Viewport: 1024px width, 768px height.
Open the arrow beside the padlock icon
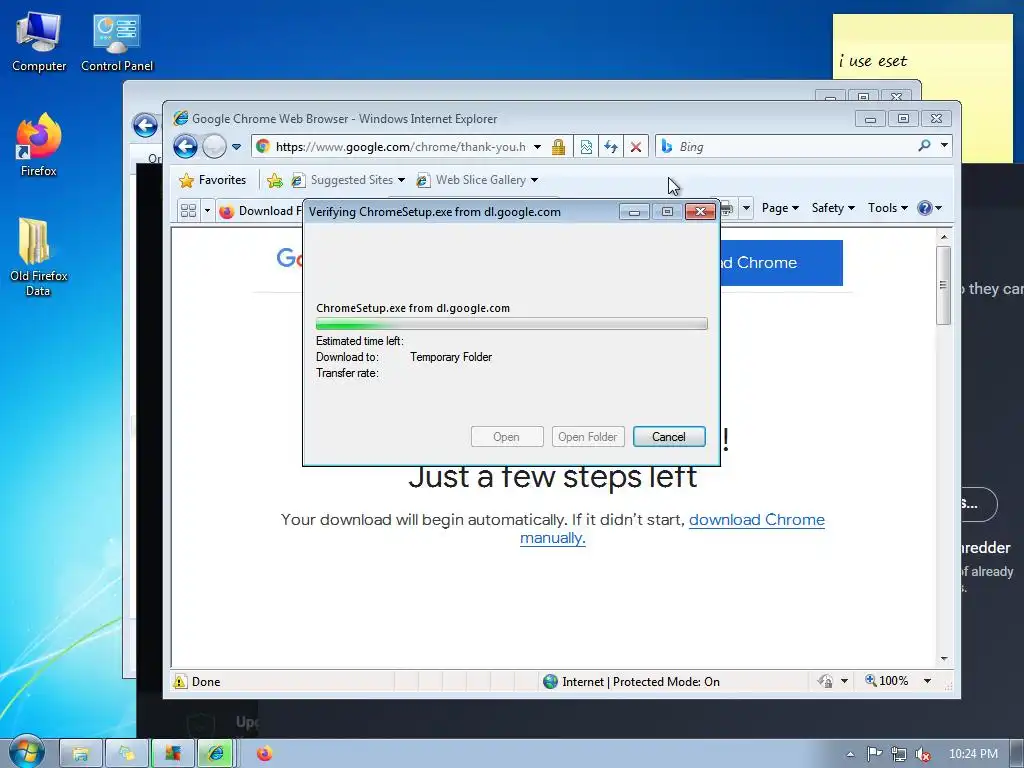pos(844,681)
